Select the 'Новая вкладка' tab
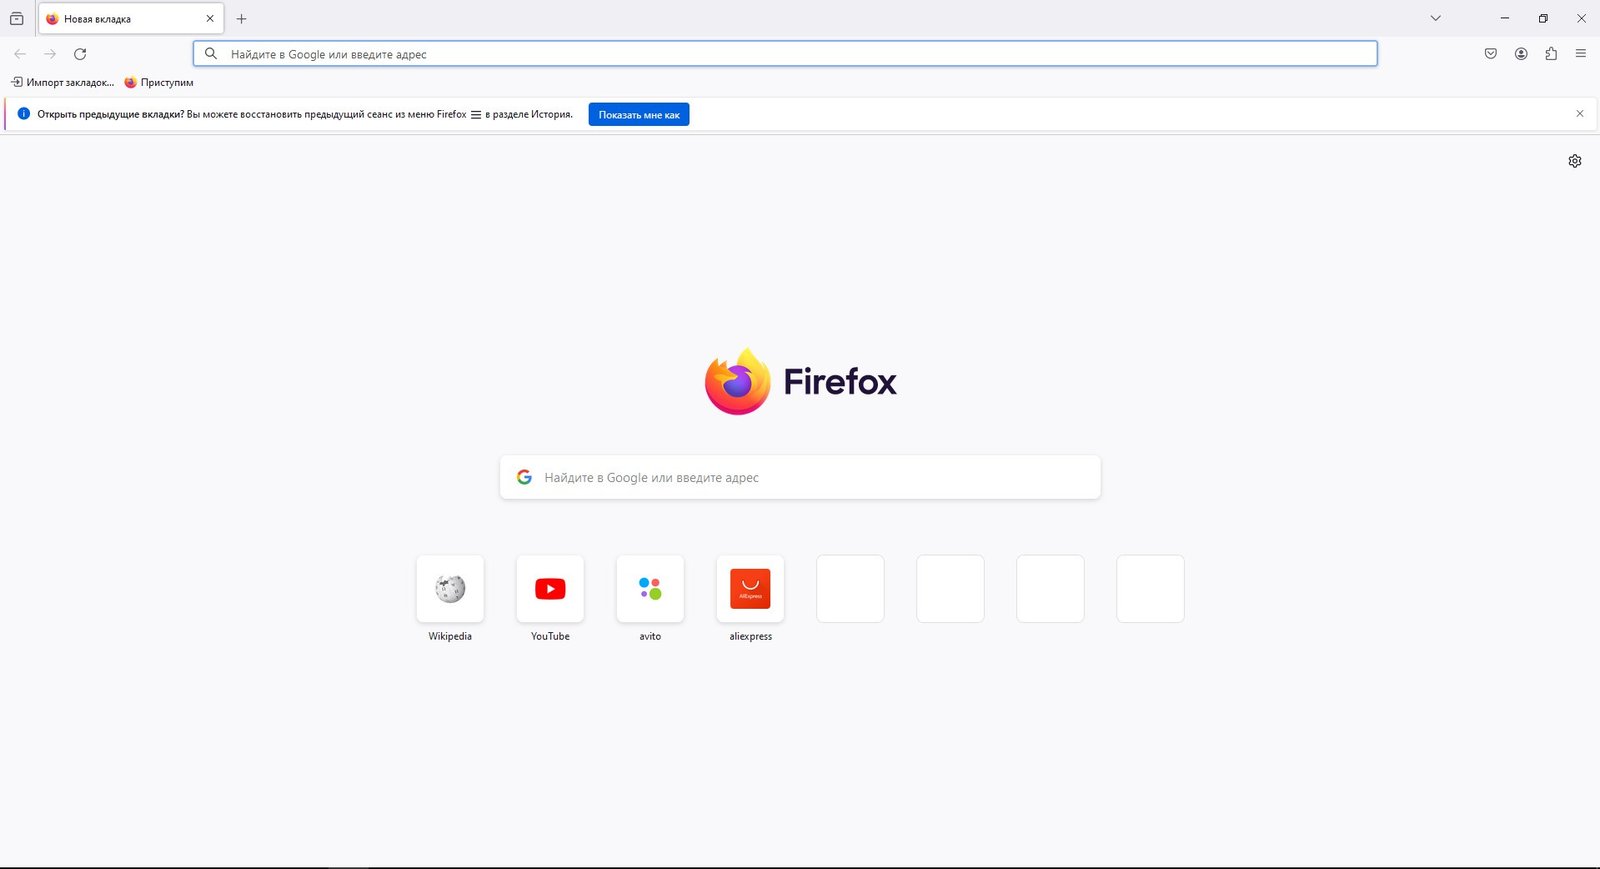Viewport: 1600px width, 869px height. 120,19
